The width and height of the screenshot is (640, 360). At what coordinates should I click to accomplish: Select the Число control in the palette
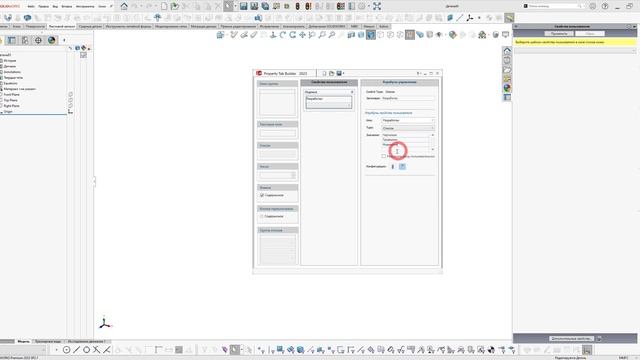click(x=277, y=172)
